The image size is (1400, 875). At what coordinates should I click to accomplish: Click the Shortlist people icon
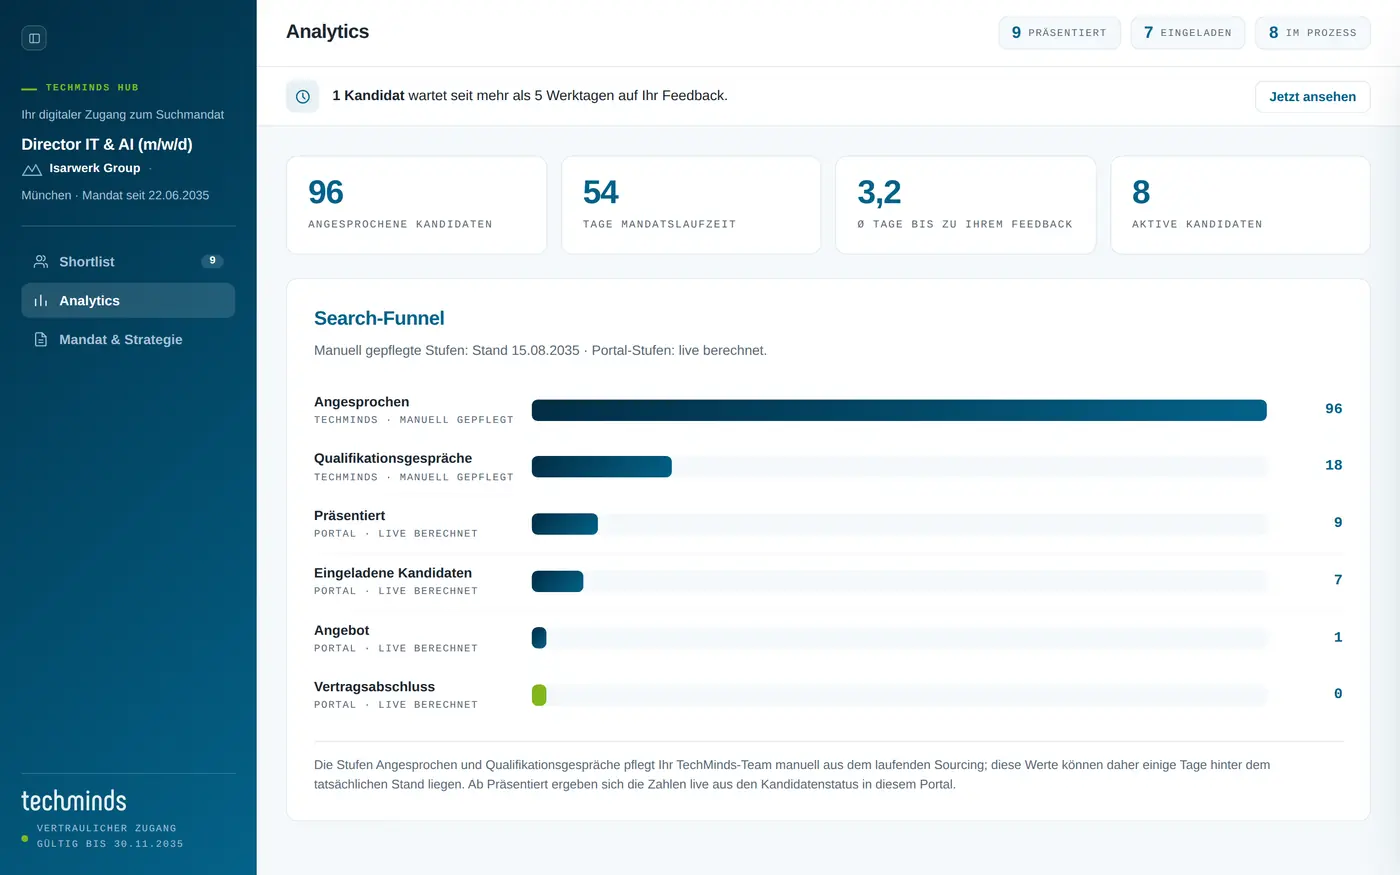pos(41,262)
